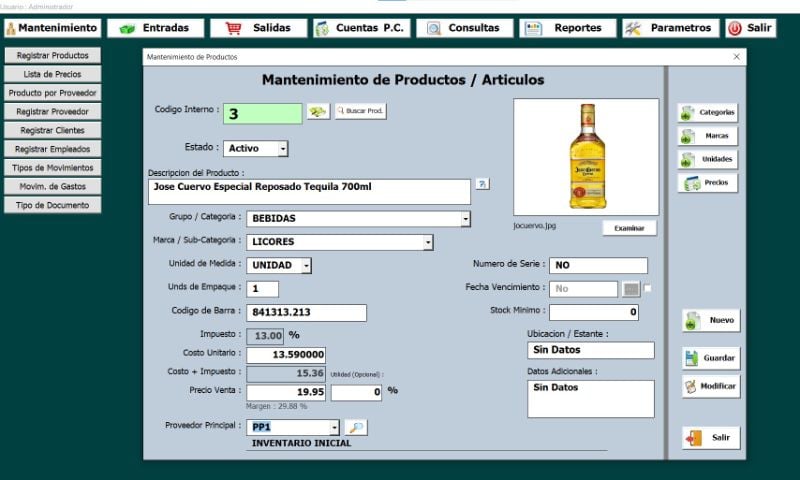
Task: Click the Costo + Impuesto field
Action: click(286, 373)
